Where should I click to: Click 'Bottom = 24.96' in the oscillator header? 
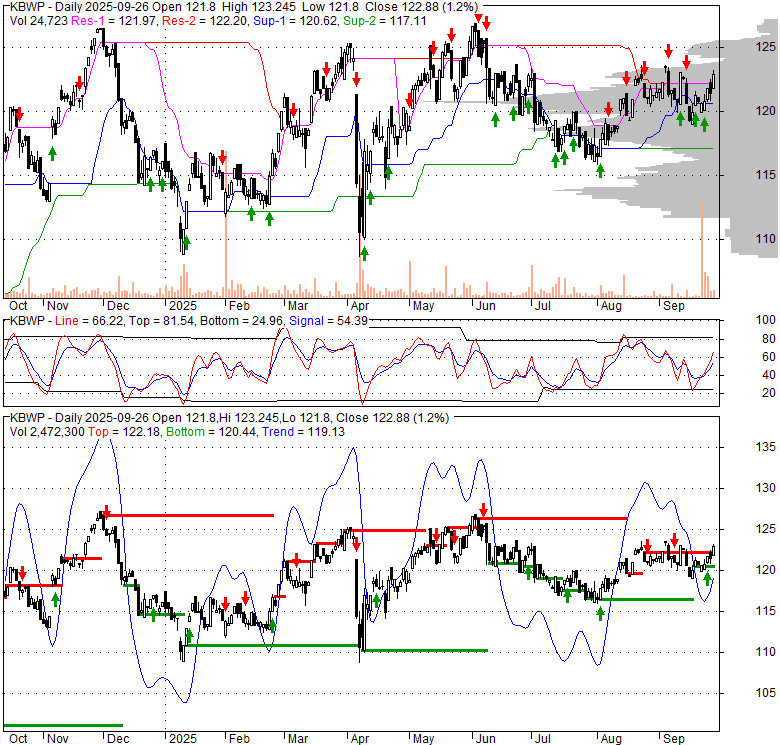(242, 321)
